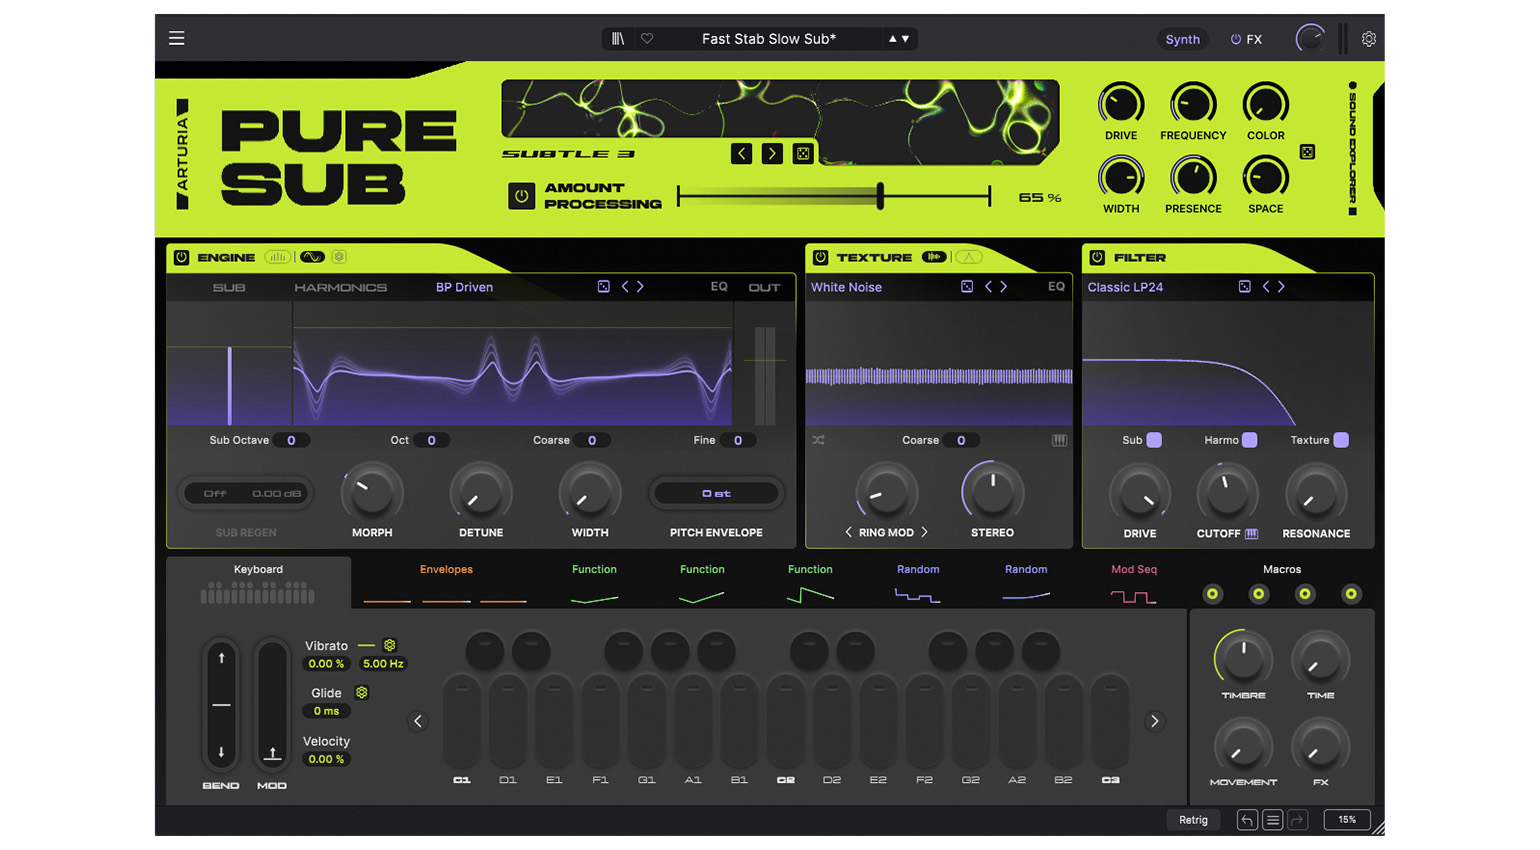Click keyboard tracking icon beside Cutoff
Screen dimensions: 1540x850
pyautogui.click(x=1251, y=534)
